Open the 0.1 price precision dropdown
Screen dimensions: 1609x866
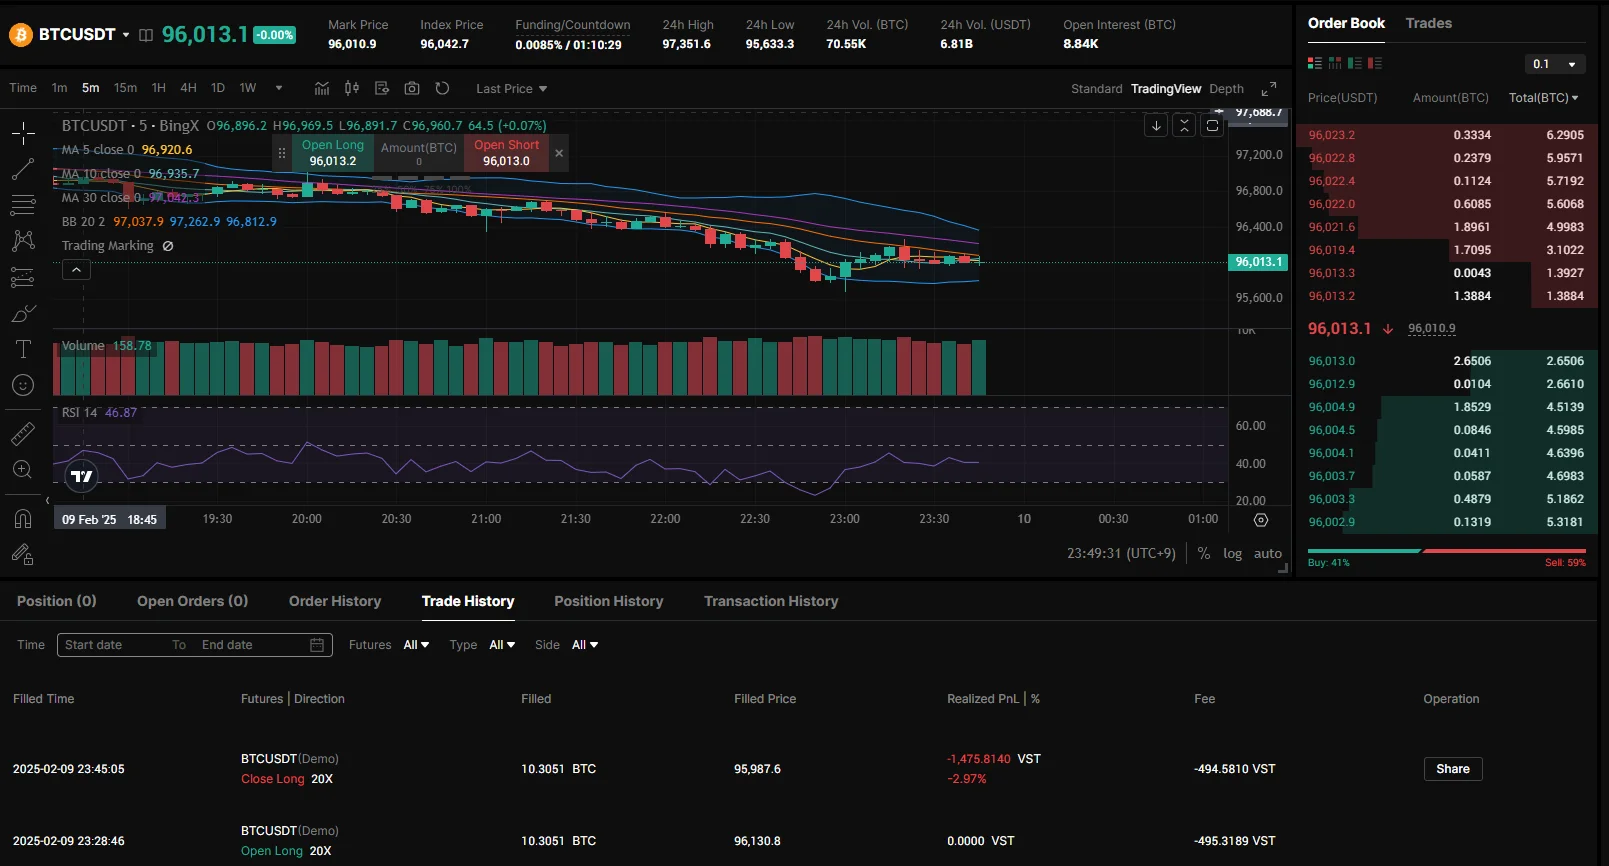pos(1556,64)
